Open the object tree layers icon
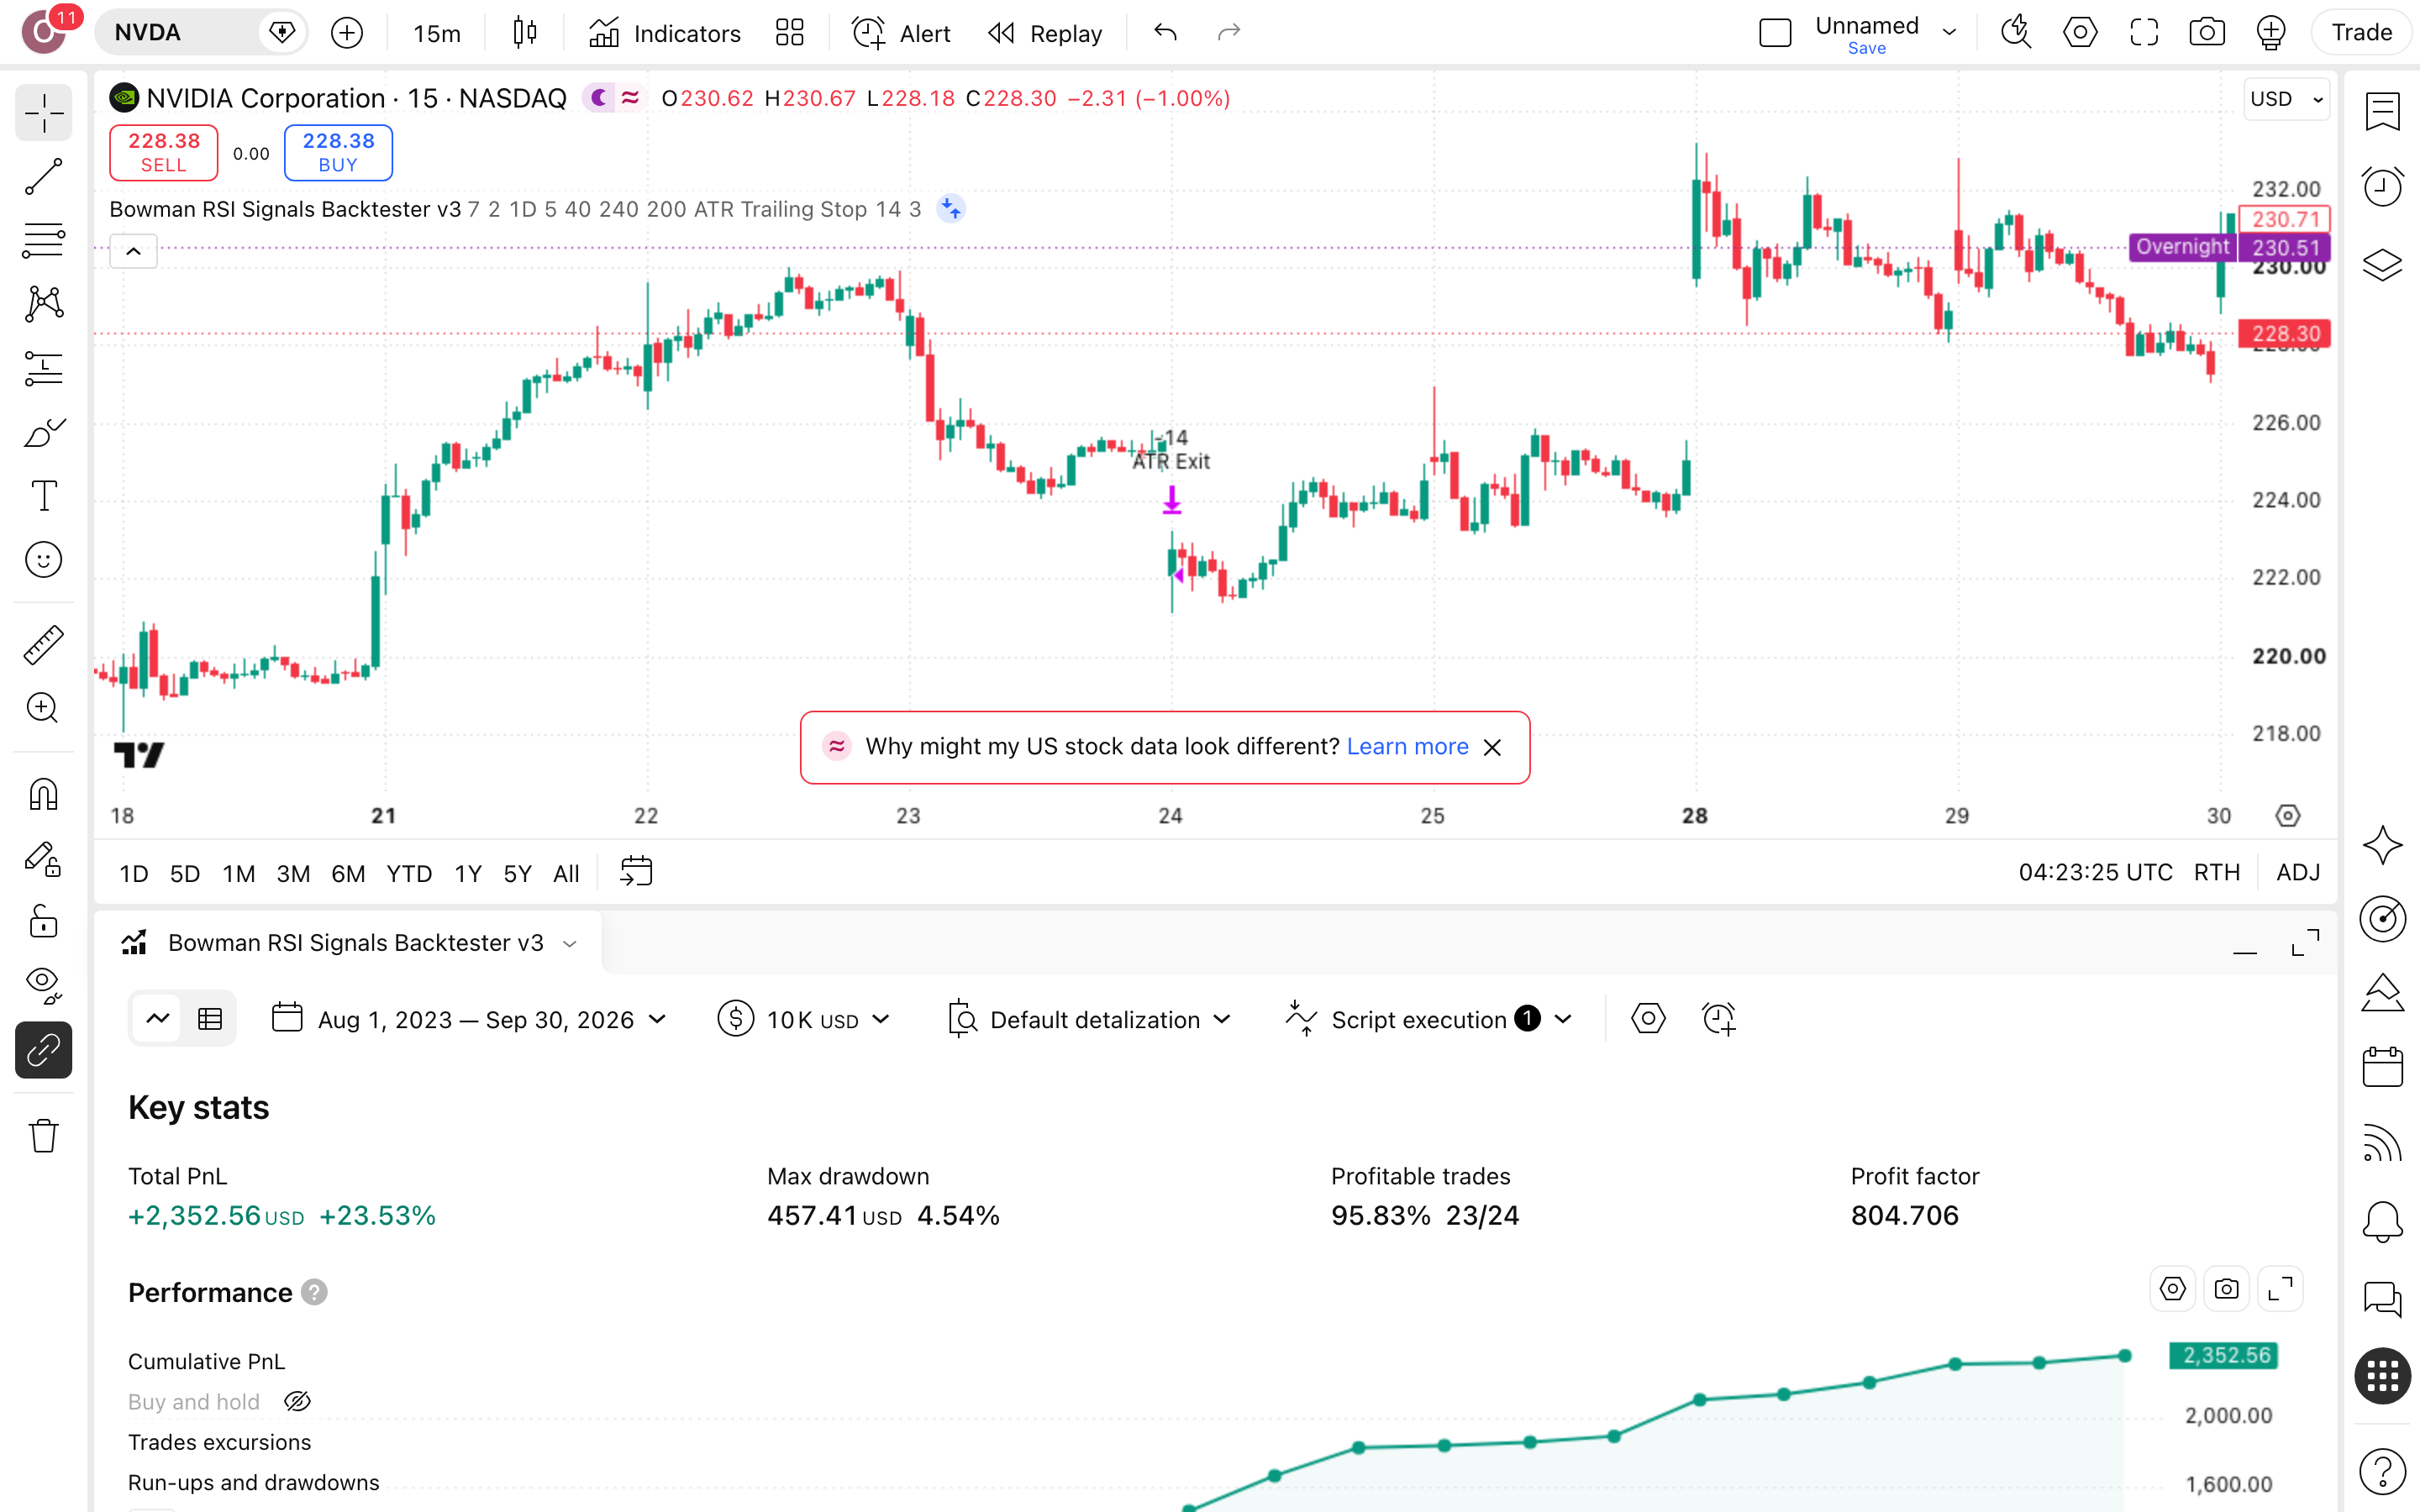2420x1512 pixels. [x=2383, y=264]
